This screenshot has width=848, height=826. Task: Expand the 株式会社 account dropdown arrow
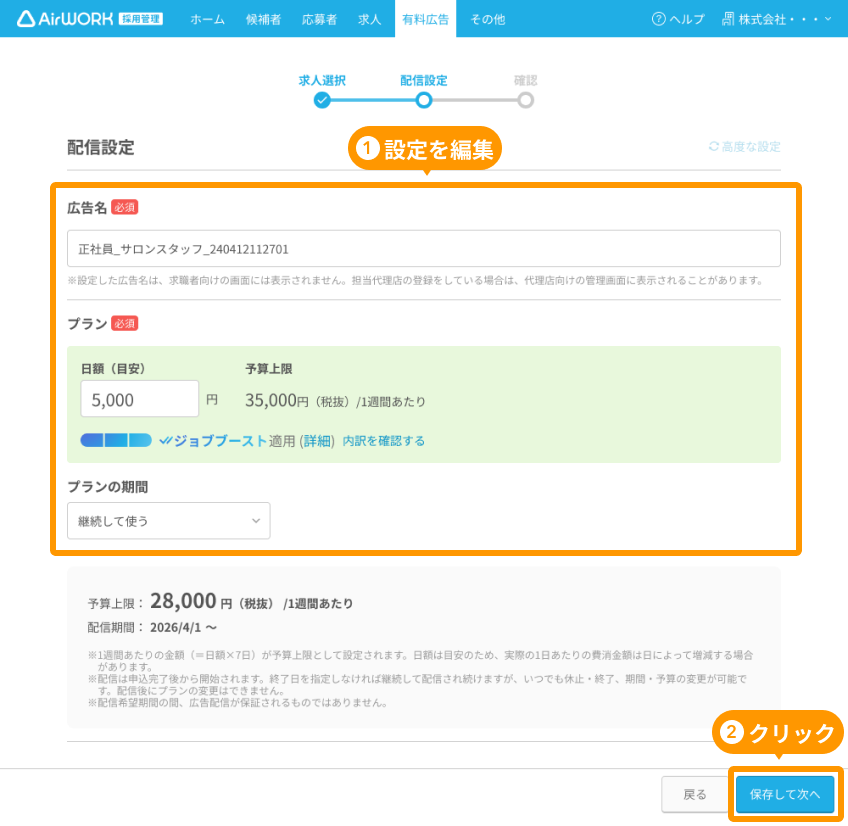pos(828,19)
